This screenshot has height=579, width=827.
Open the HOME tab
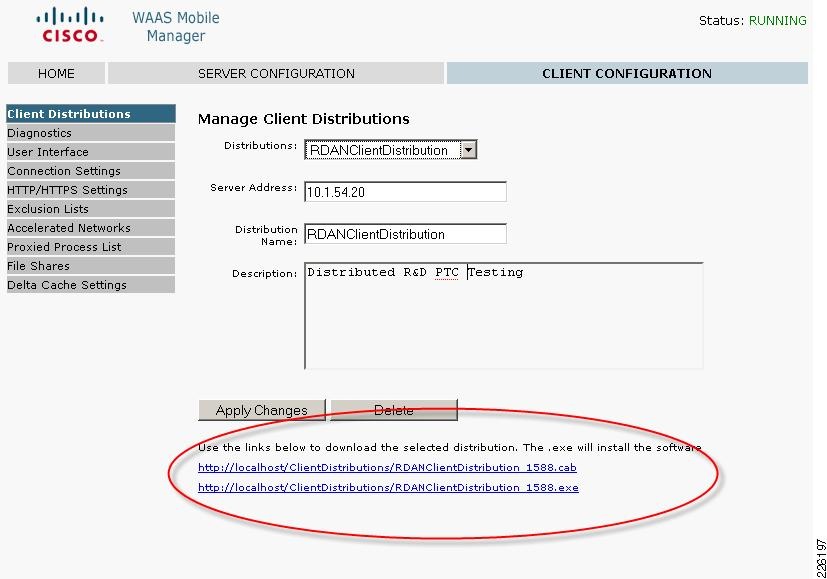(x=56, y=73)
